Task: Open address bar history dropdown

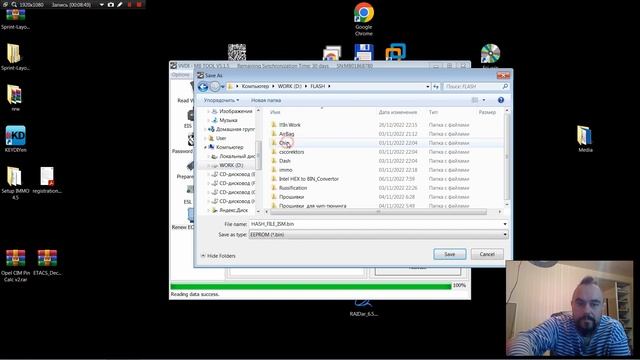Action: coord(427,87)
